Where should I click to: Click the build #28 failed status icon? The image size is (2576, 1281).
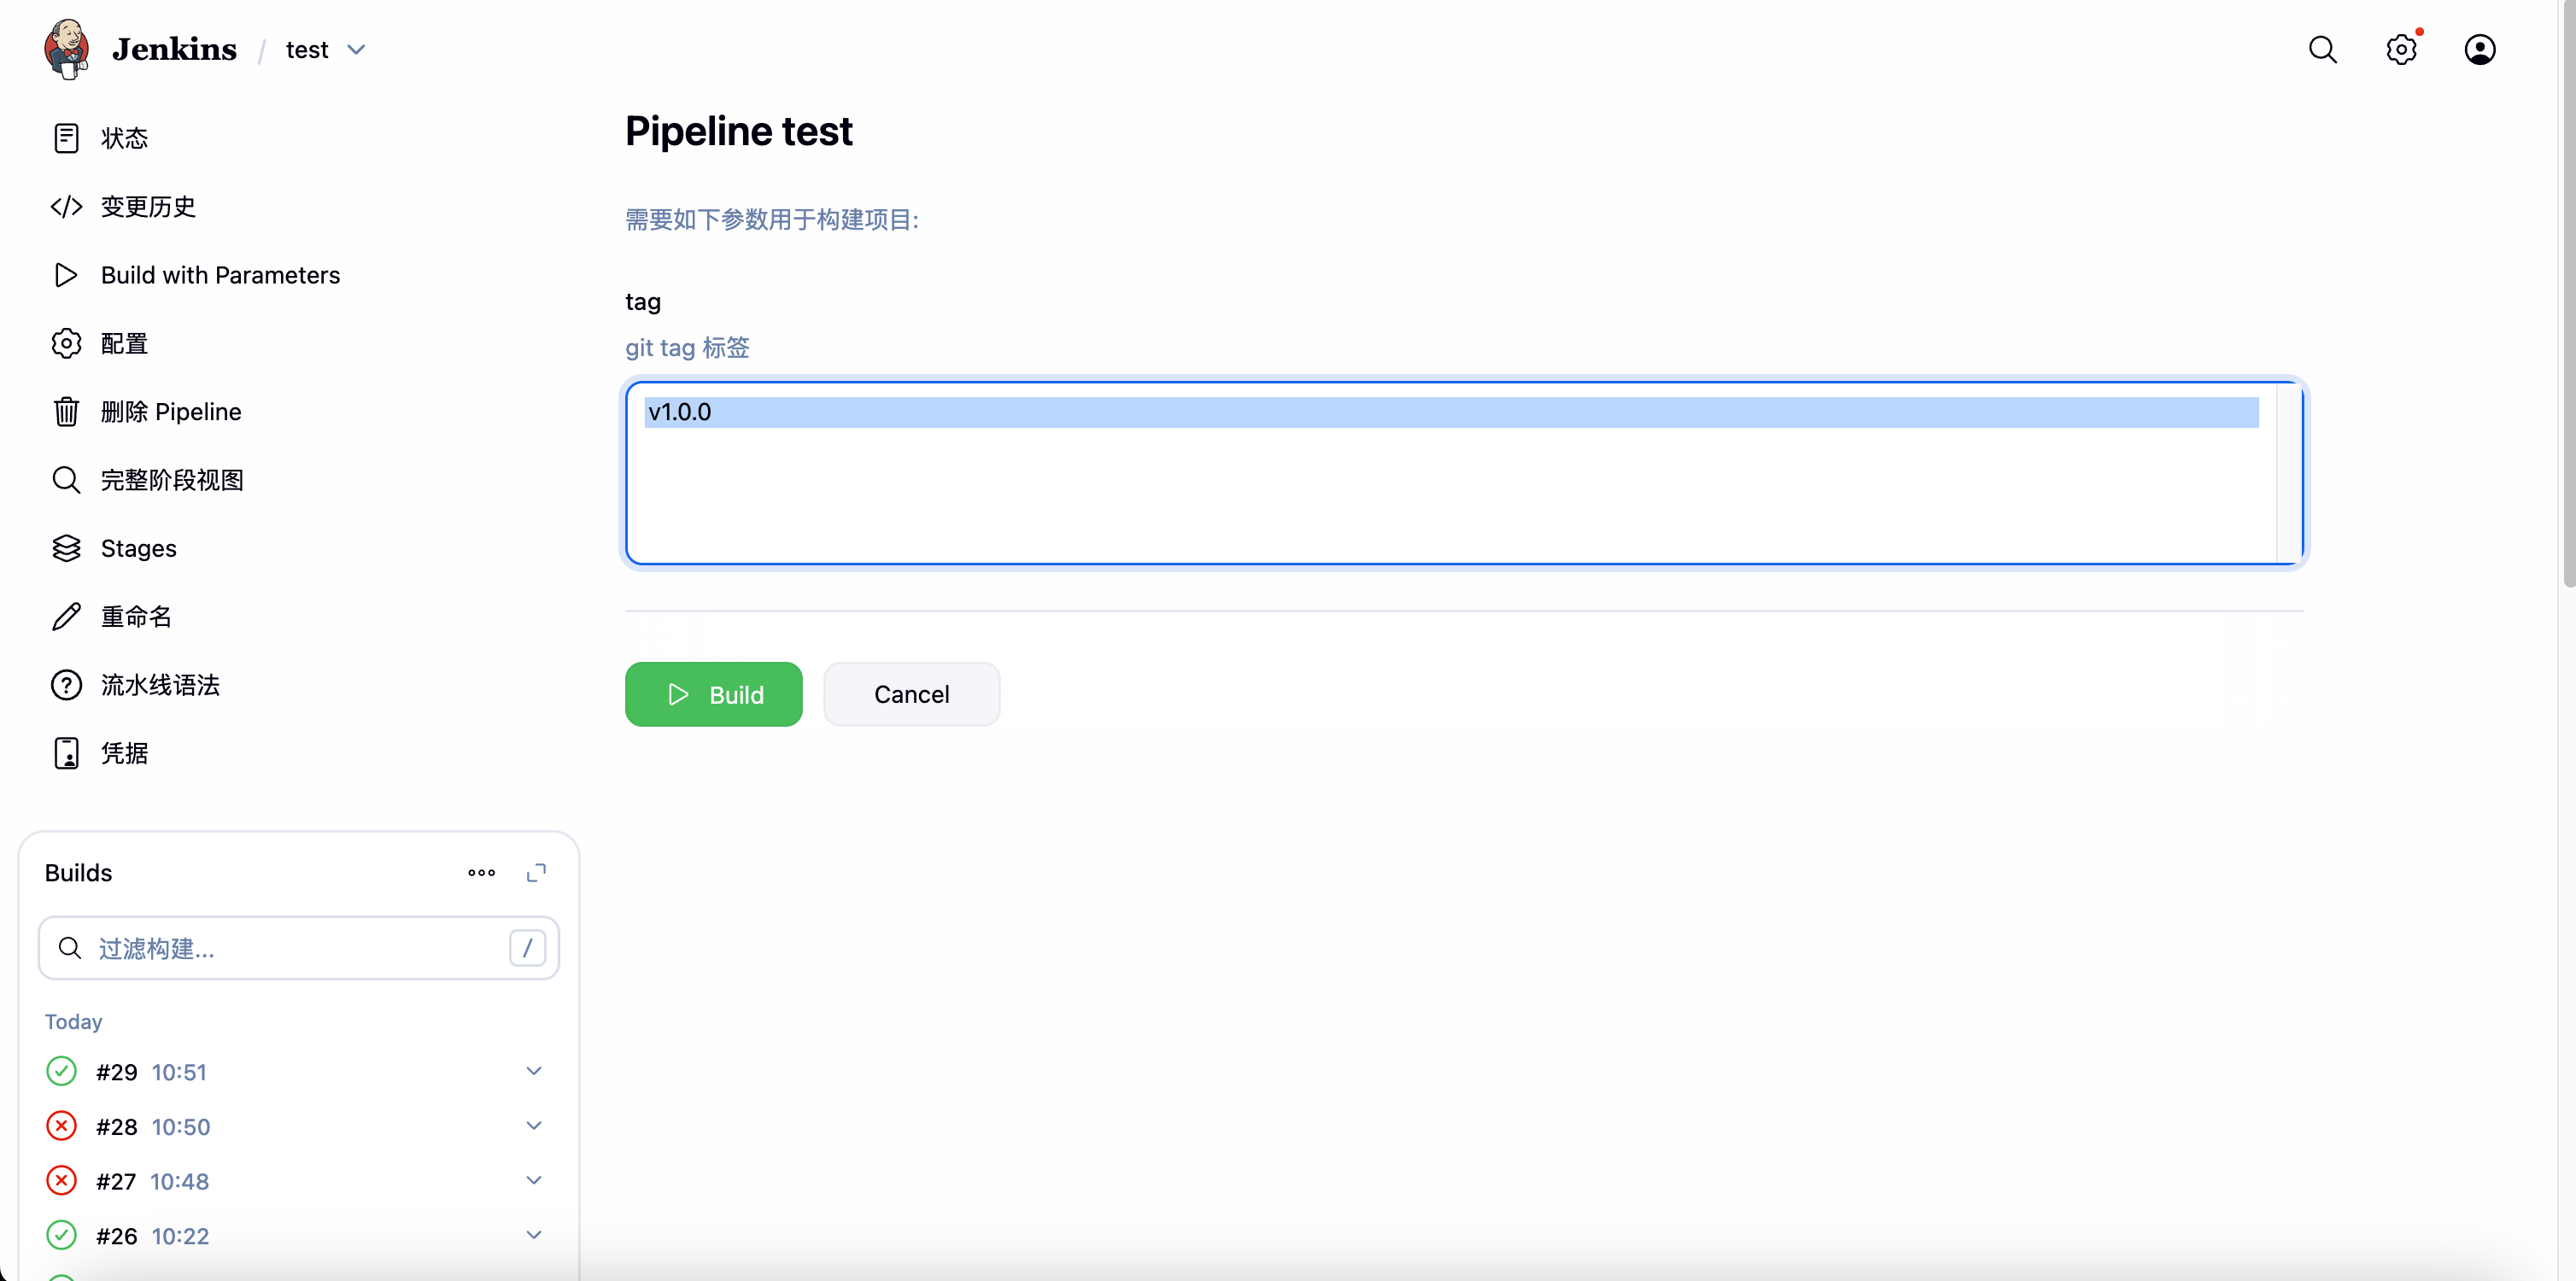coord(62,1126)
